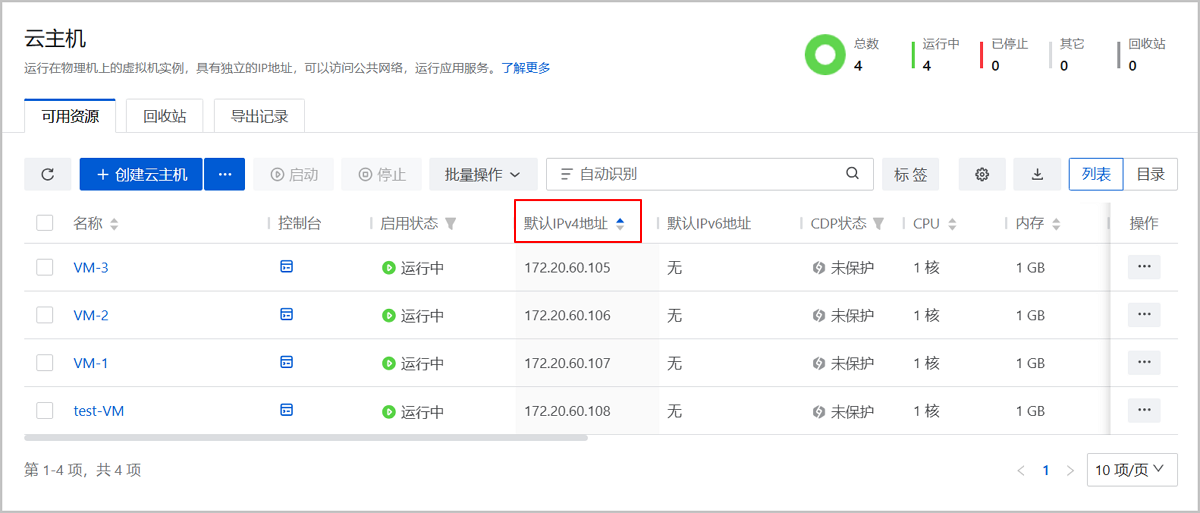Sort by 默认IPv4地址 column arrows
The image size is (1200, 513).
620,224
